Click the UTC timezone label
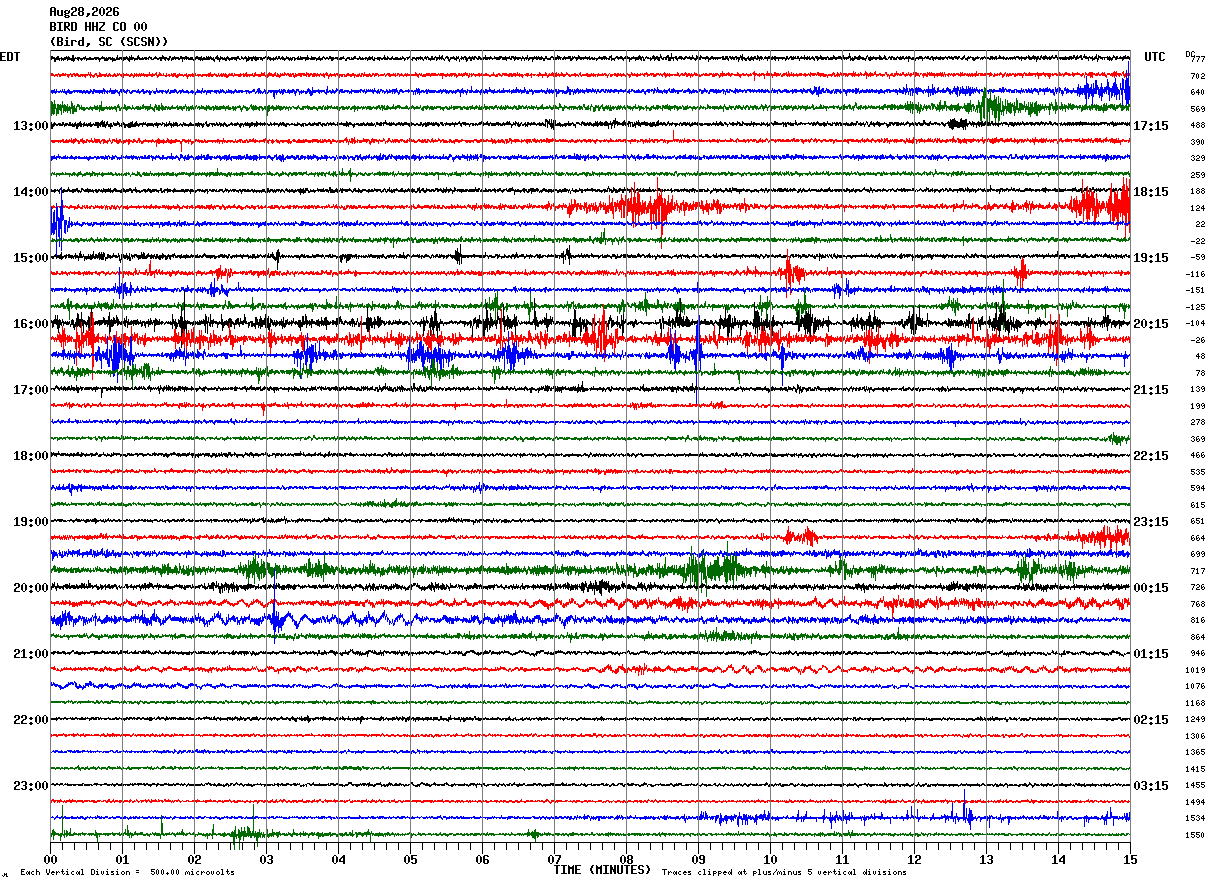 1155,57
